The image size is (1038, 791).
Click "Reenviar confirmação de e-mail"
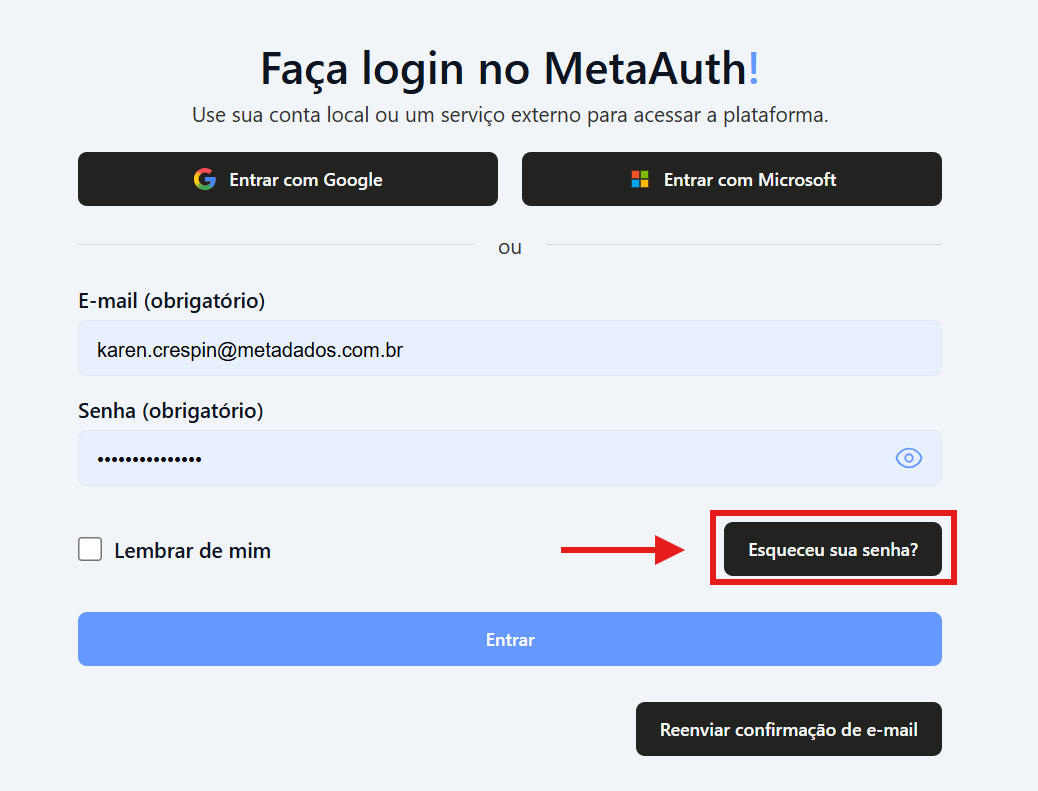click(789, 729)
